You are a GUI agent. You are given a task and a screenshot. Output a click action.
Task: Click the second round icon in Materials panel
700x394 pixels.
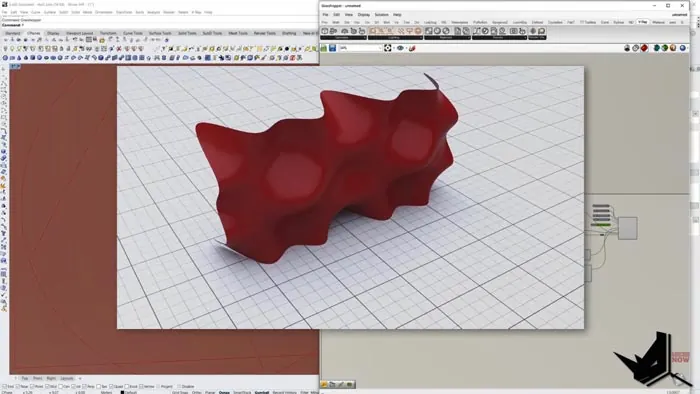click(x=446, y=31)
